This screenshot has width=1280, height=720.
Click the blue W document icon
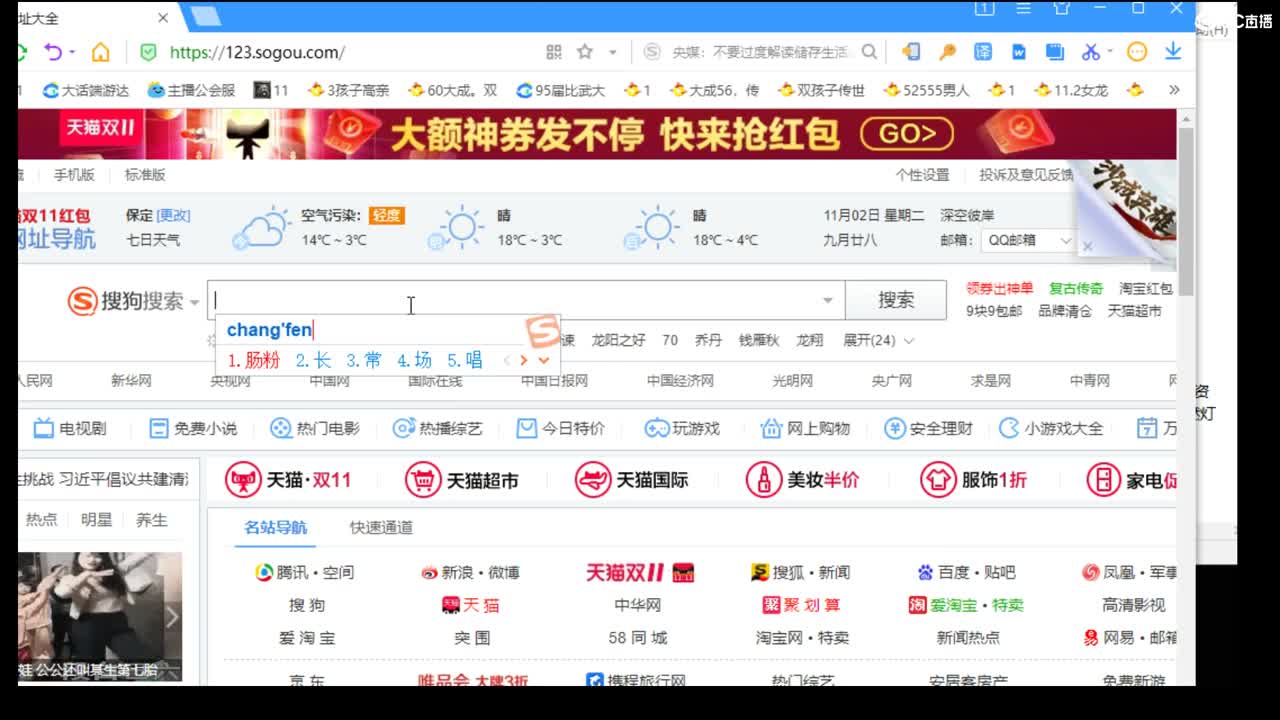point(1019,52)
